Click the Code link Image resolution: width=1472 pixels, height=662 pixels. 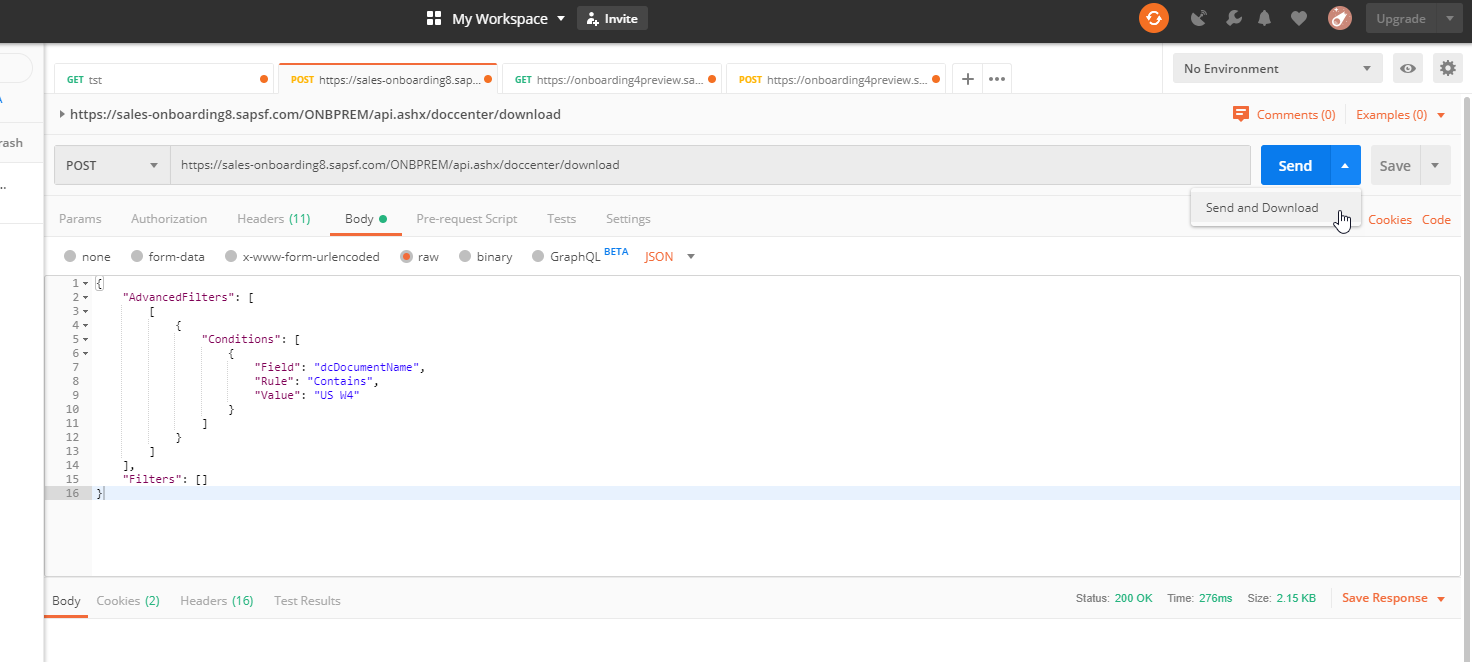(x=1436, y=220)
